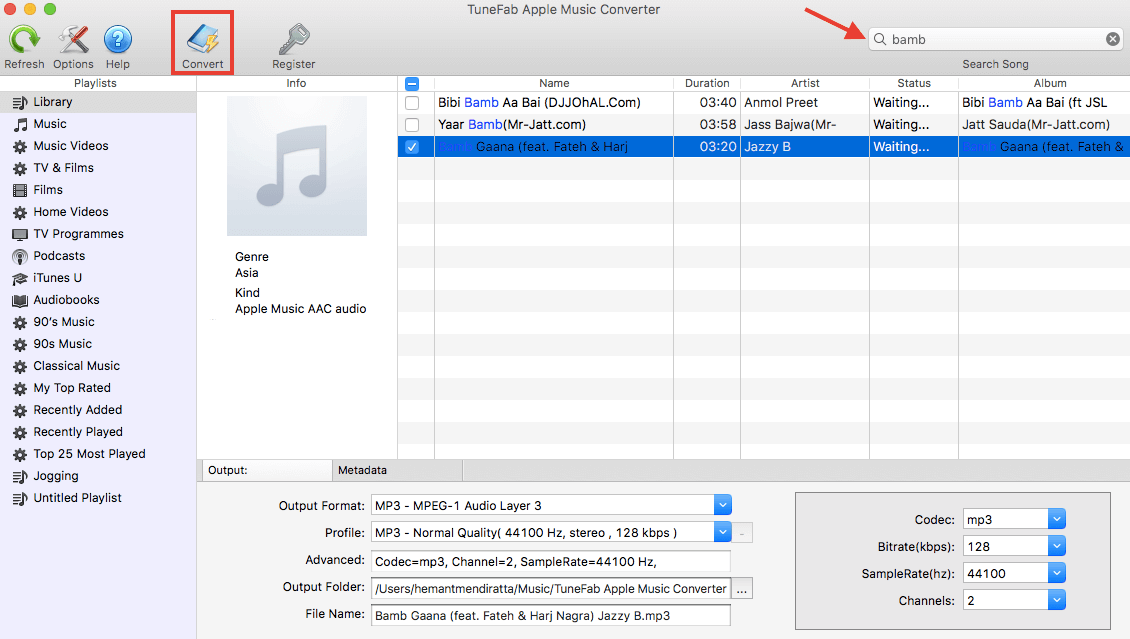Click the small button beside Profile dropdown
1130x639 pixels.
click(742, 533)
